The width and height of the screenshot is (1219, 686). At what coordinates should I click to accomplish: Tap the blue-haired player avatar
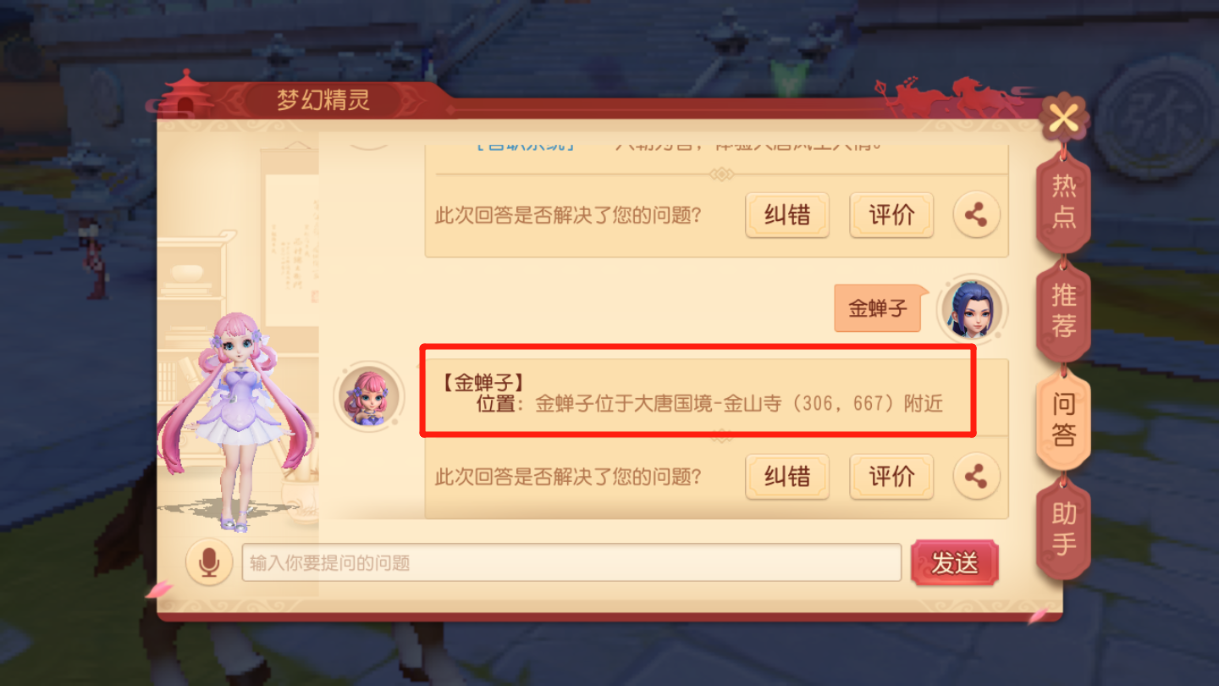tap(971, 308)
